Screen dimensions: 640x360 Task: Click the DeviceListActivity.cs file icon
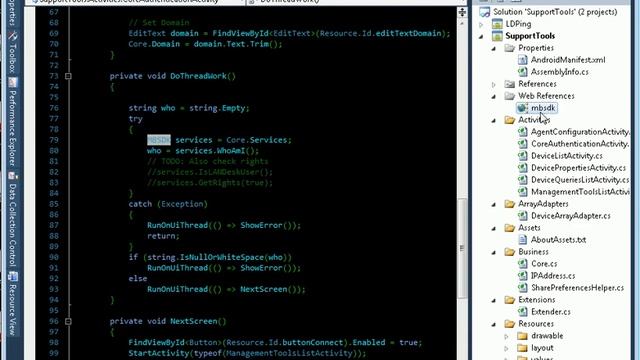(x=522, y=156)
